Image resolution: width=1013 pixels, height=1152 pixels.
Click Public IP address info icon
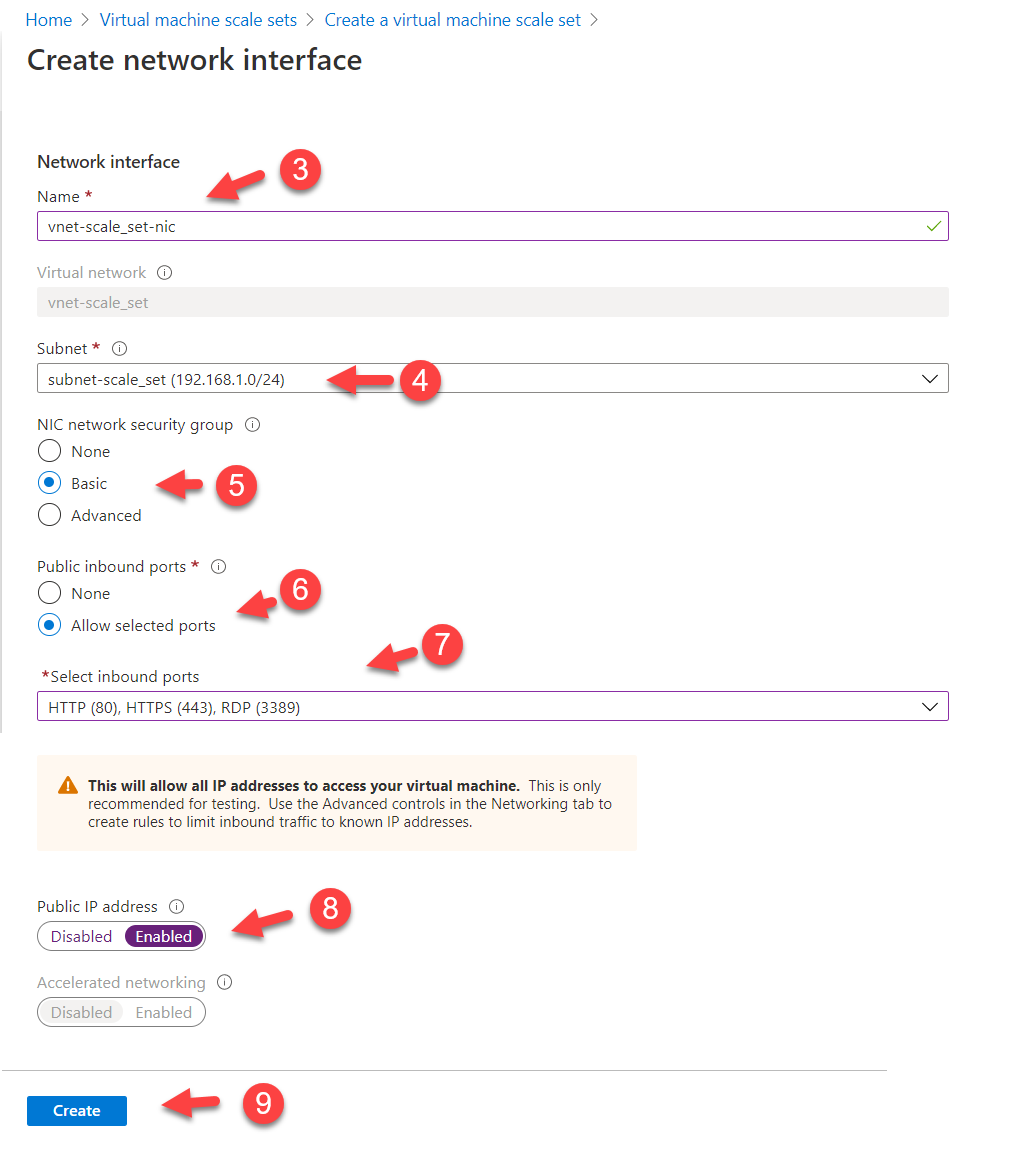(x=177, y=907)
